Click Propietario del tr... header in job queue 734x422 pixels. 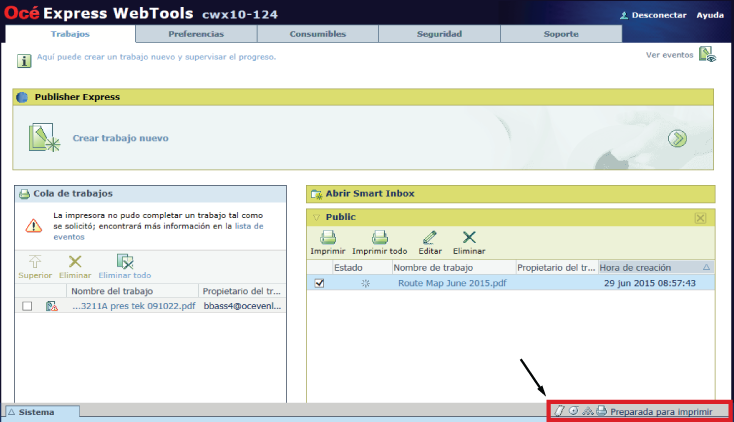(x=242, y=291)
